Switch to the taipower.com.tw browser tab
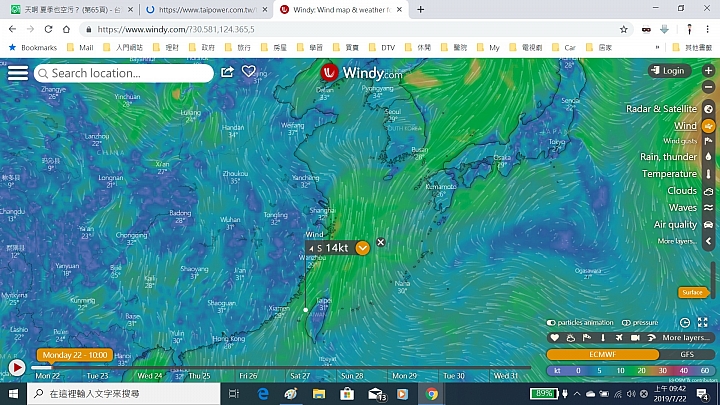The height and width of the screenshot is (405, 720). [x=207, y=9]
